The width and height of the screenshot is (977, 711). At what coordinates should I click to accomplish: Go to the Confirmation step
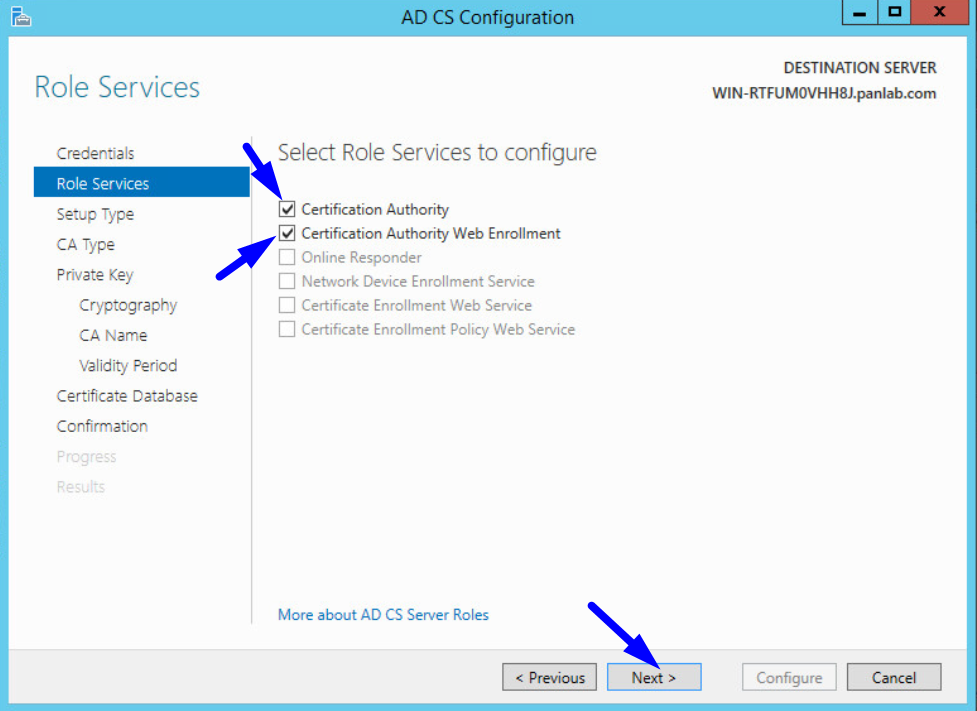(x=102, y=426)
